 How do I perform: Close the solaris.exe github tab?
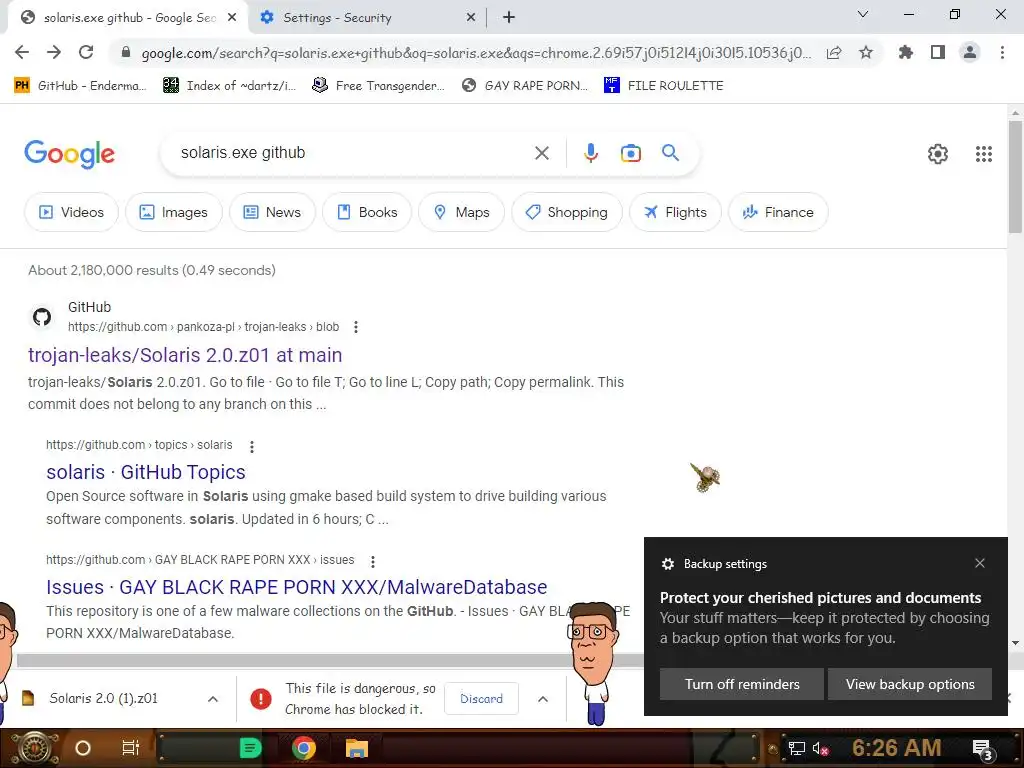tap(232, 18)
